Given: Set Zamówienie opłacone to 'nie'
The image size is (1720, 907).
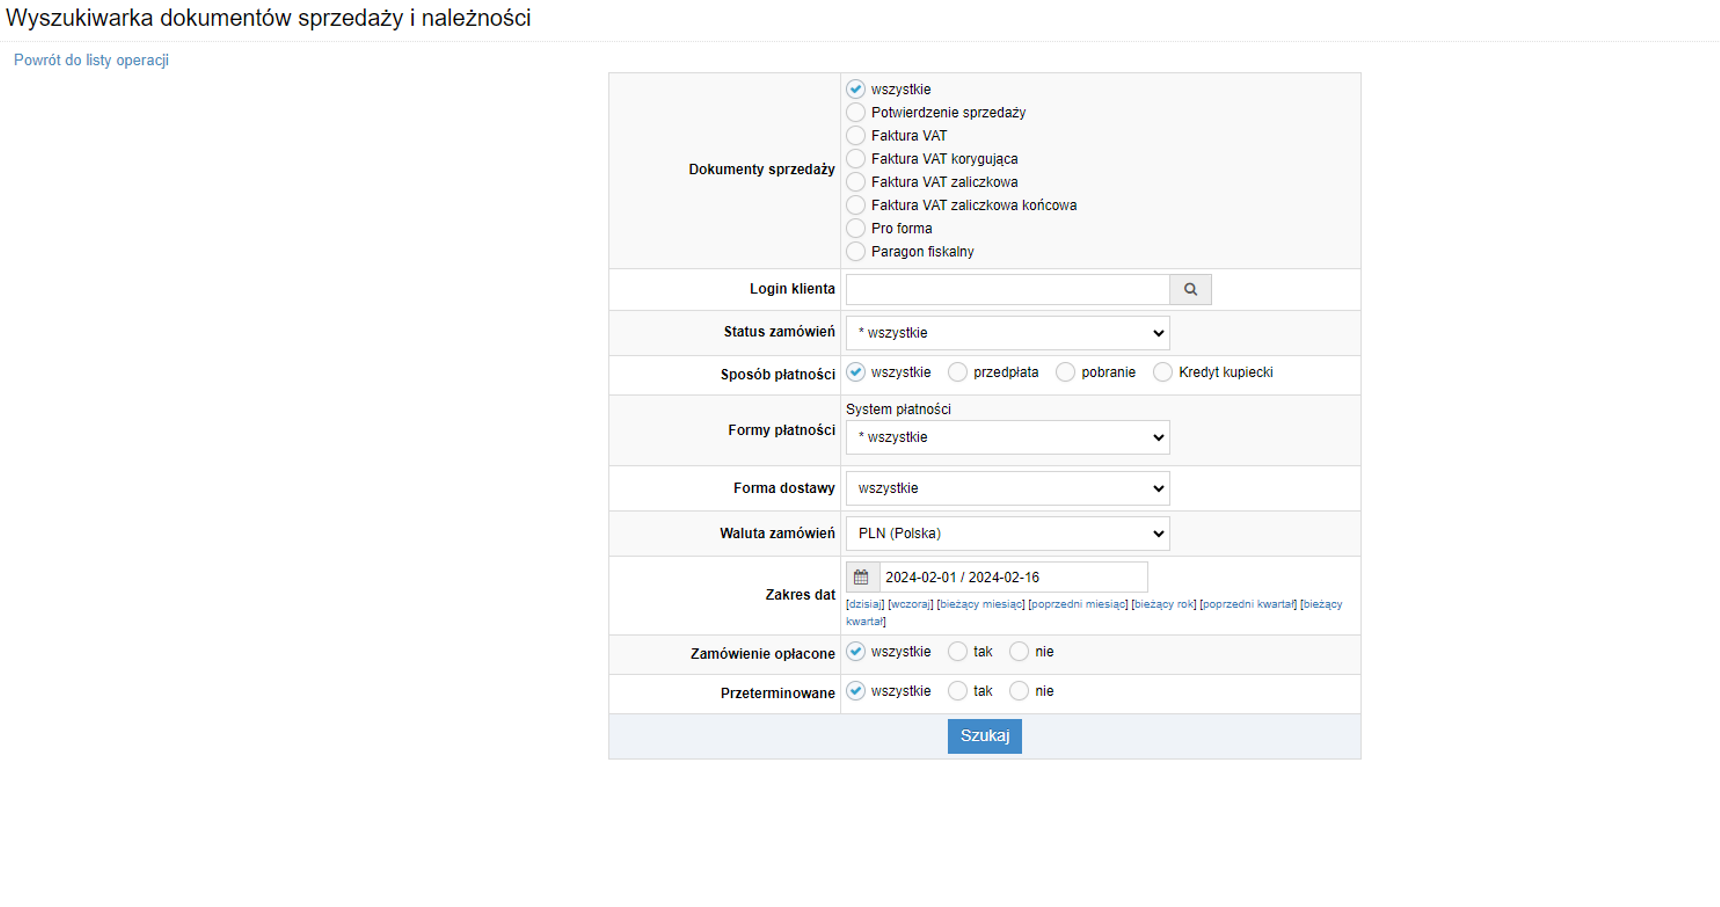Looking at the screenshot, I should [1018, 651].
